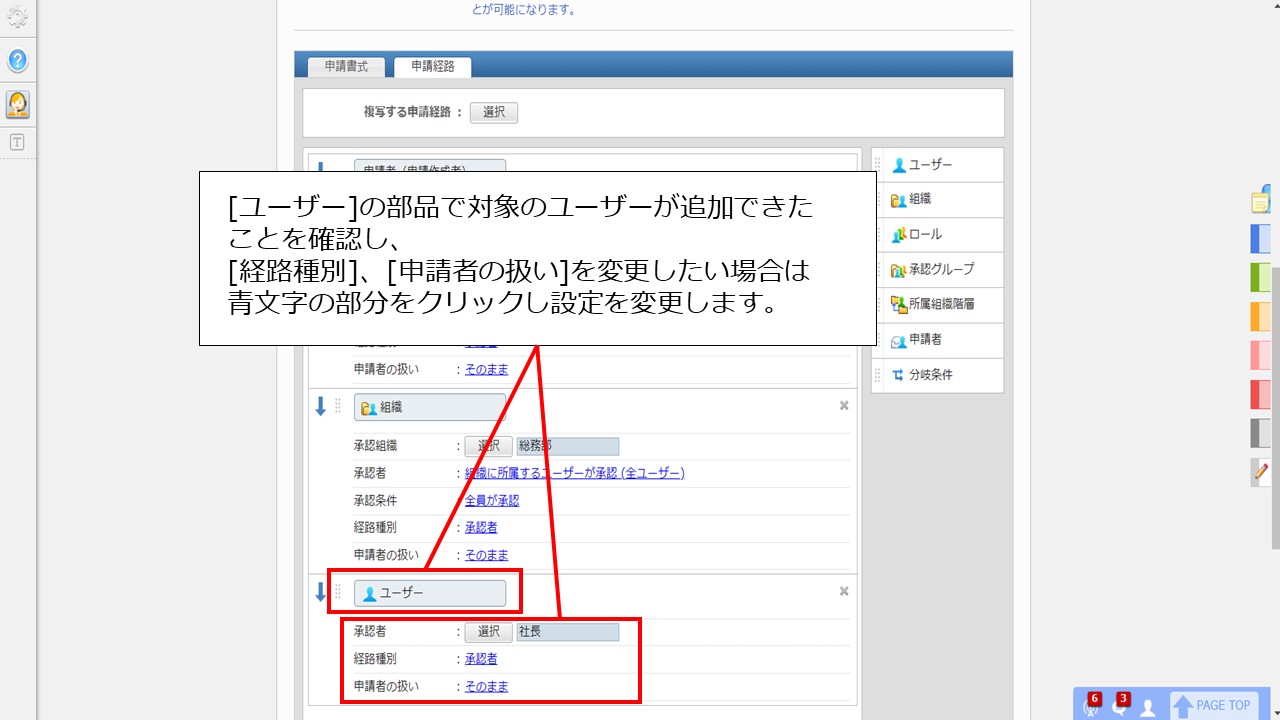Select the 申請者 part in palette
The height and width of the screenshot is (720, 1280).
tap(924, 340)
